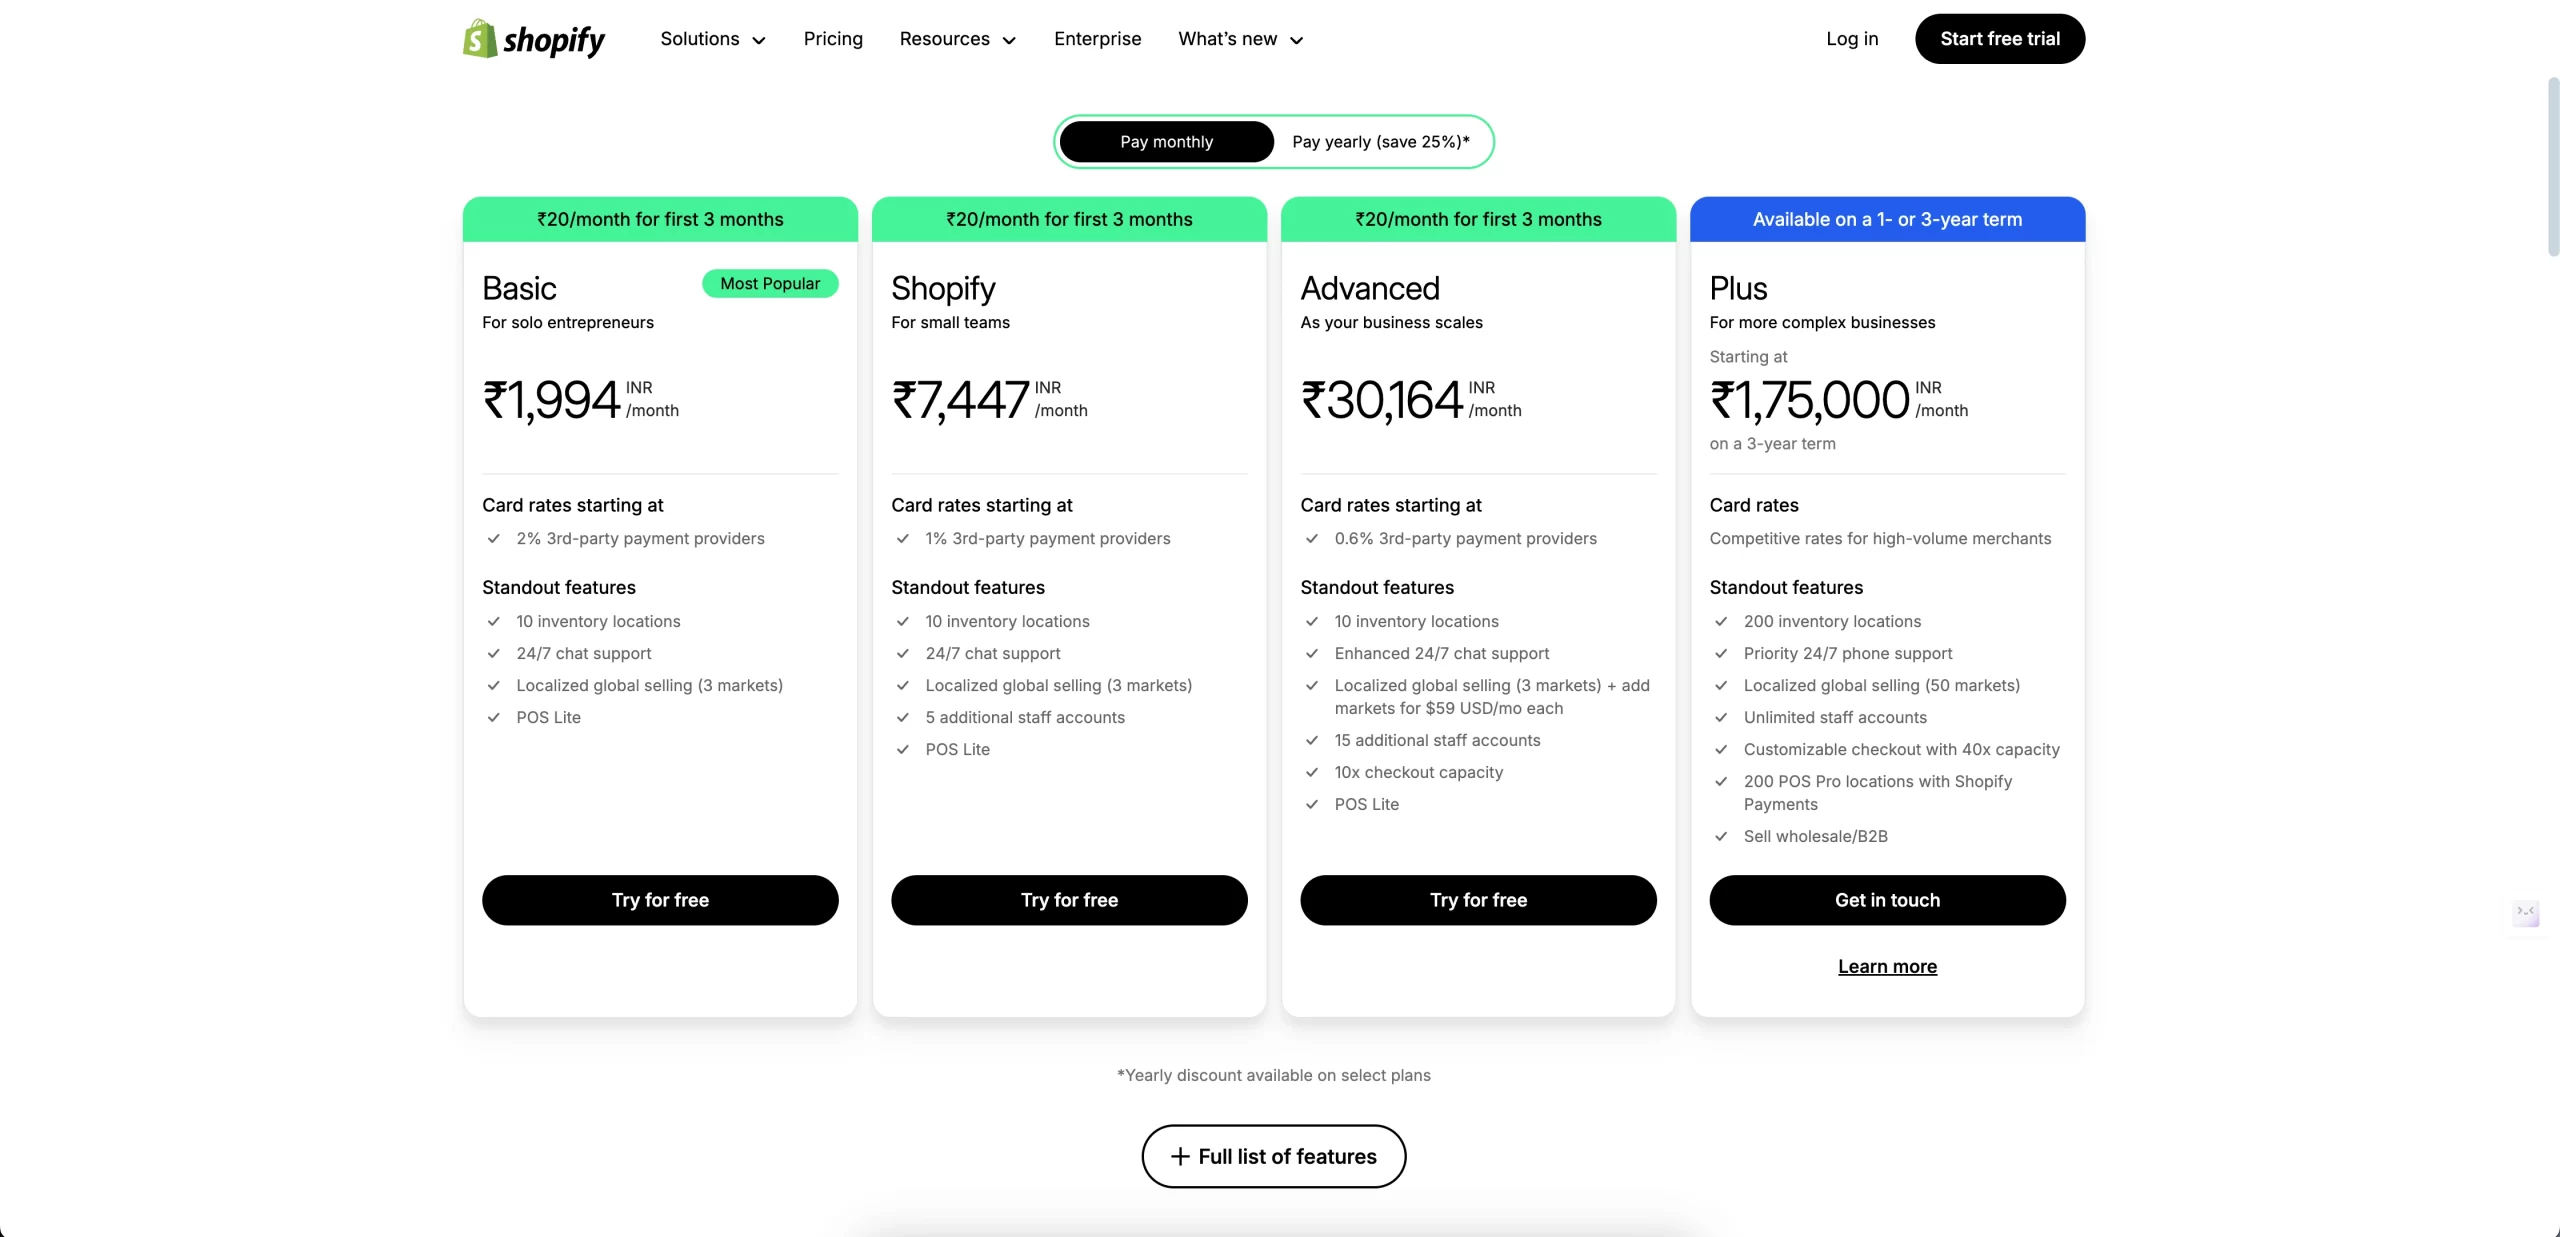Toggle to Pay monthly billing option
The height and width of the screenshot is (1237, 2560).
pyautogui.click(x=1166, y=140)
